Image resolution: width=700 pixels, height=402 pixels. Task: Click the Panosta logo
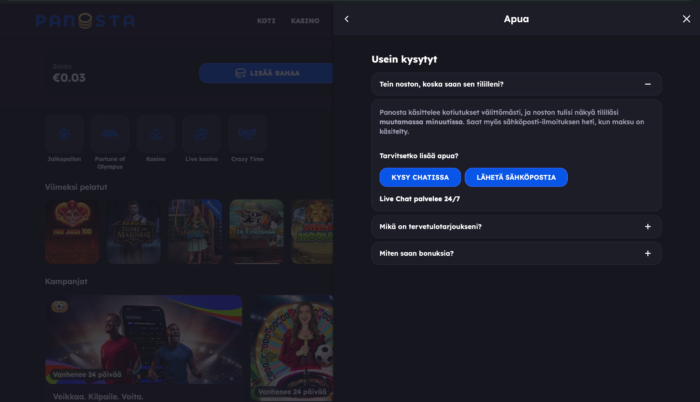(85, 21)
